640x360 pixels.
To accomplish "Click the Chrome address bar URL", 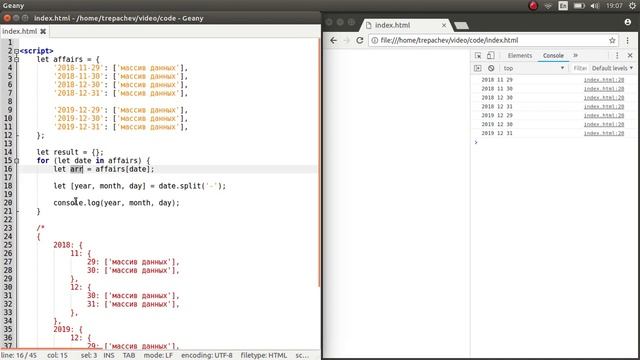I will (449, 40).
